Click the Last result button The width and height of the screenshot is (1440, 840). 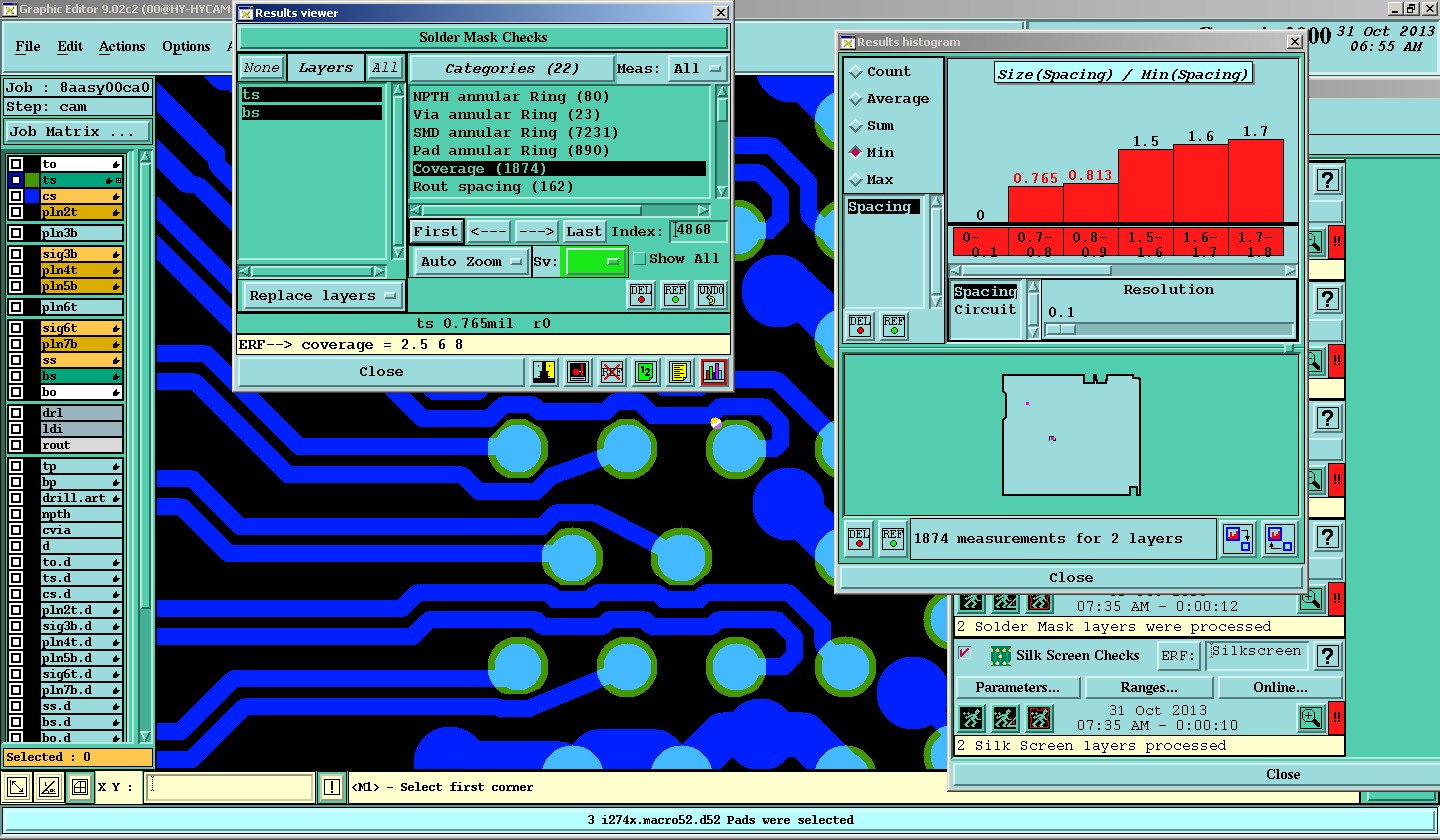[584, 232]
